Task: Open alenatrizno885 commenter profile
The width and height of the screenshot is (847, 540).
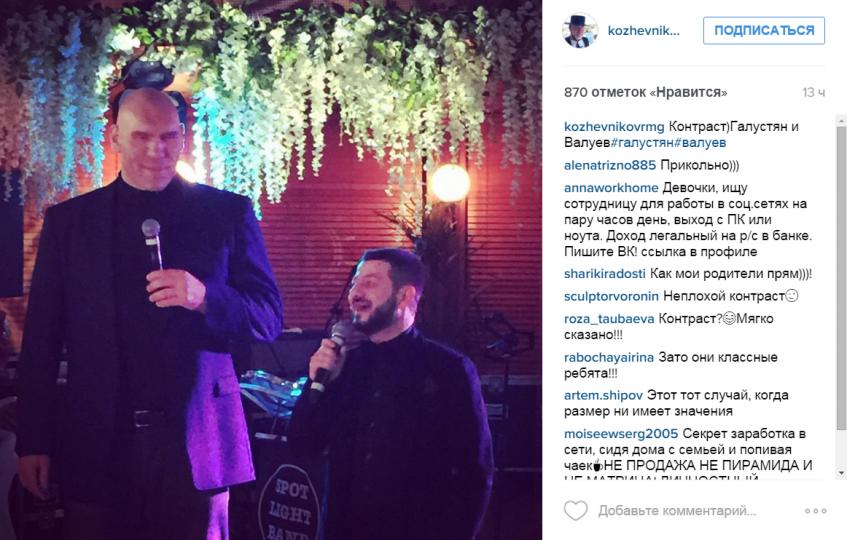Action: tap(610, 165)
